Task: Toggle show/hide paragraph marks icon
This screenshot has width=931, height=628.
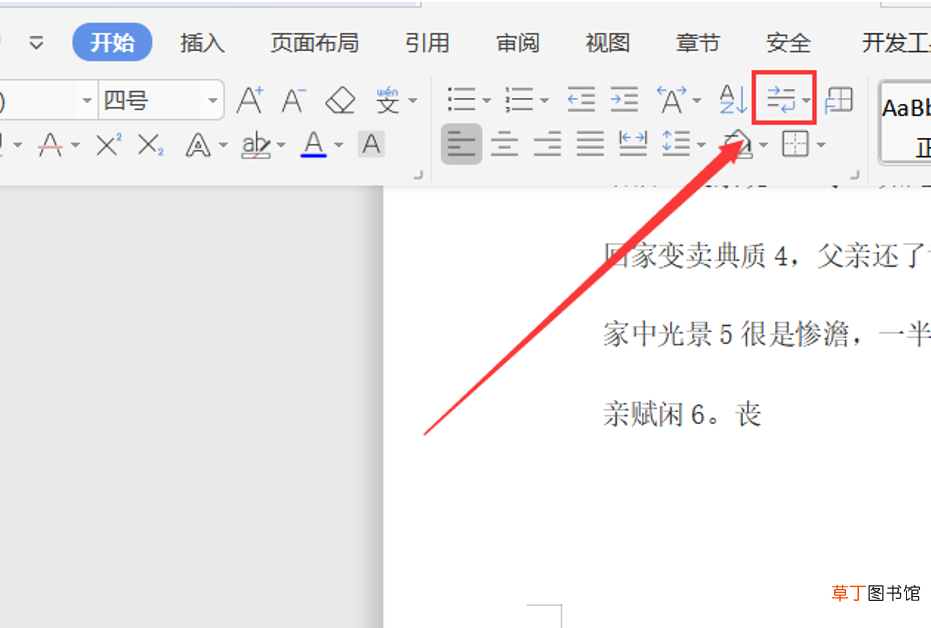Action: 781,99
